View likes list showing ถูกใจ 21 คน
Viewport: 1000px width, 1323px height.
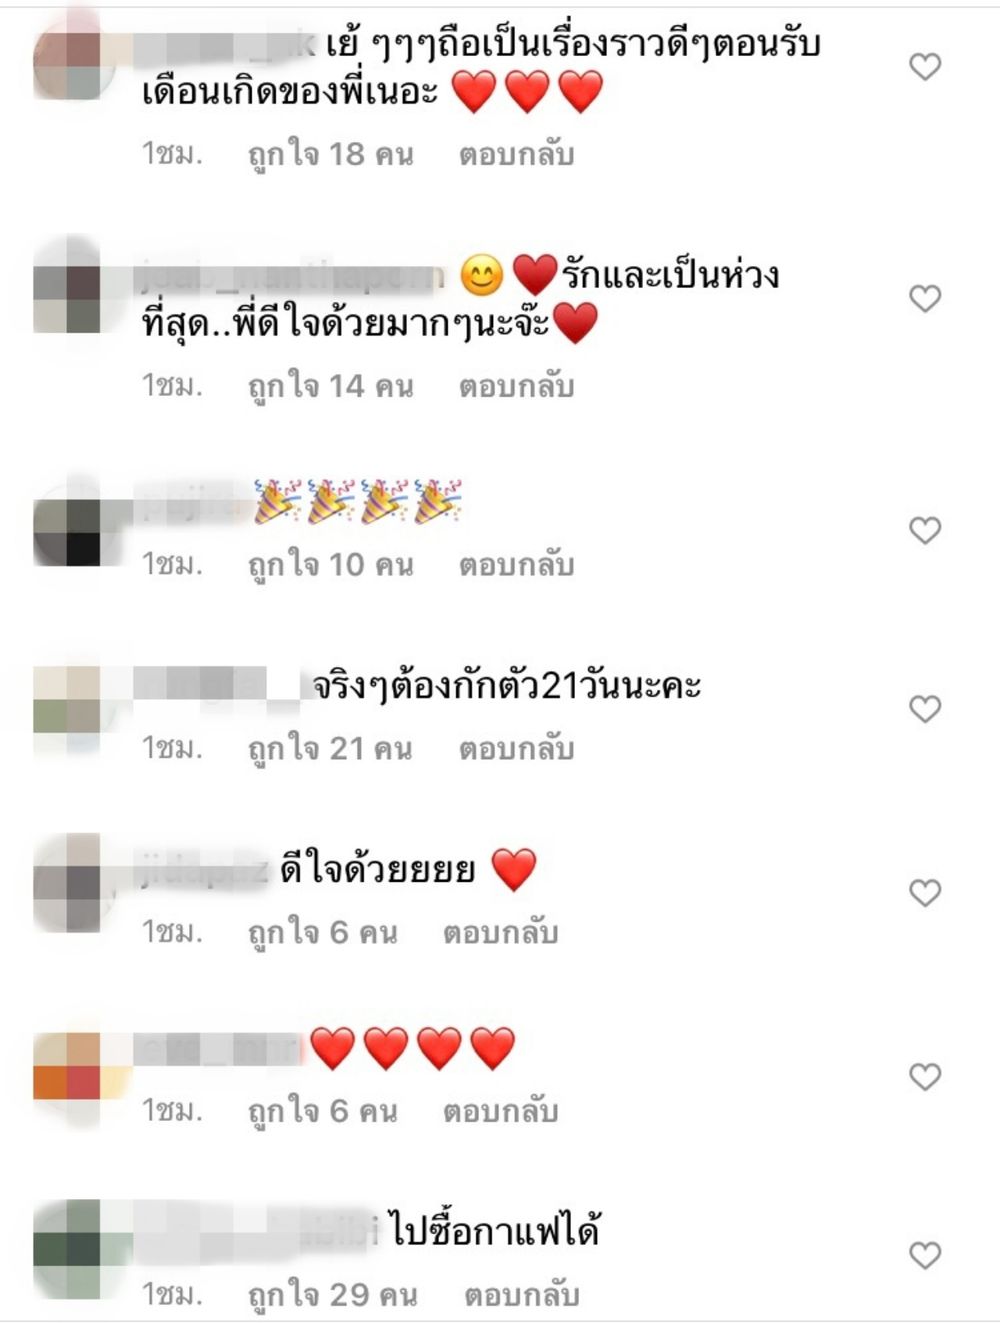pyautogui.click(x=330, y=748)
